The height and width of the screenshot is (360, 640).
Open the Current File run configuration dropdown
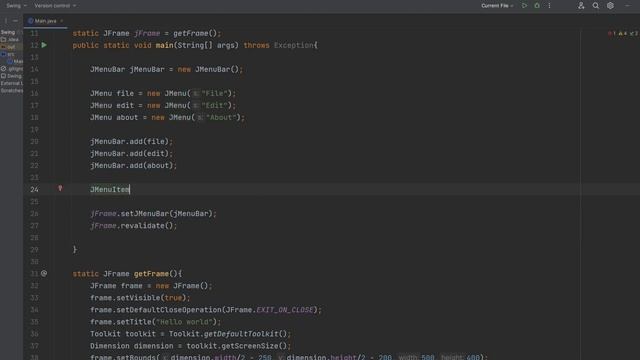(497, 6)
